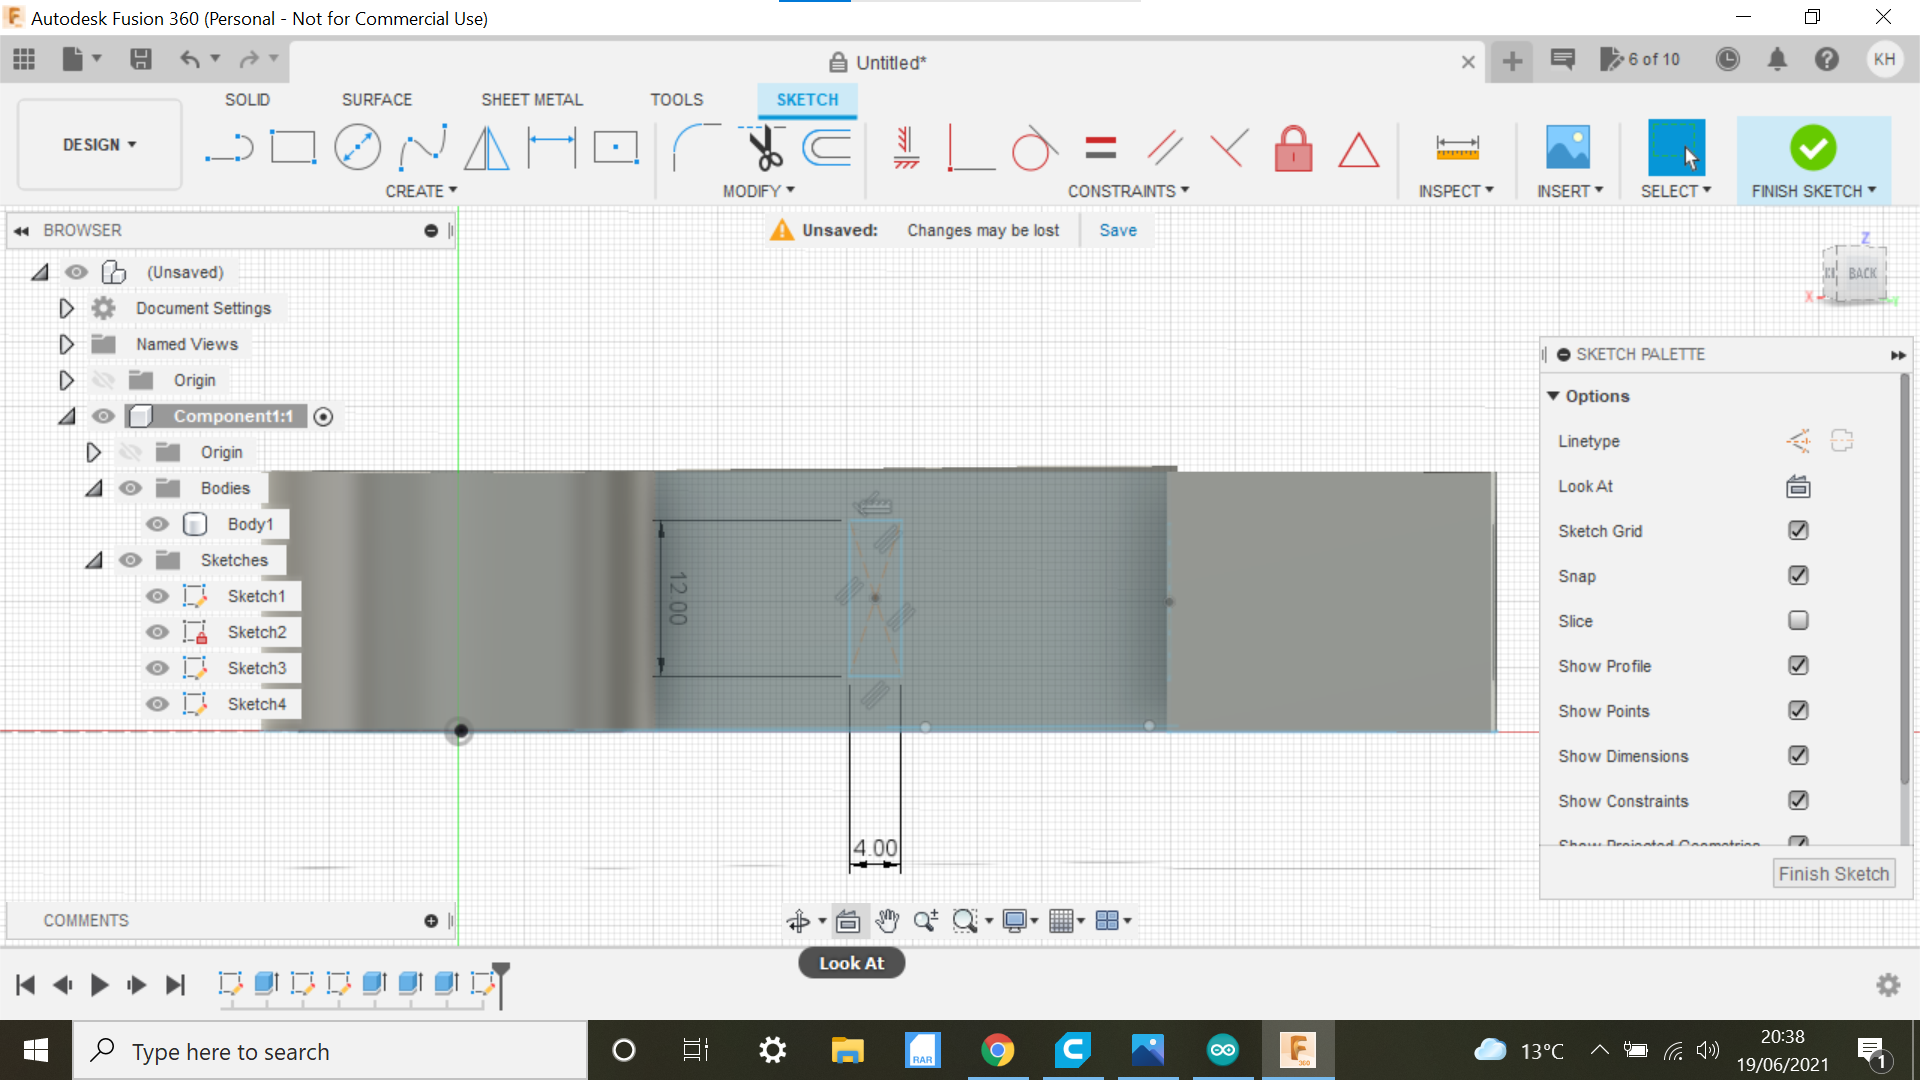Image resolution: width=1920 pixels, height=1080 pixels.
Task: Click the Save link in unsaved warning
Action: tap(1118, 230)
